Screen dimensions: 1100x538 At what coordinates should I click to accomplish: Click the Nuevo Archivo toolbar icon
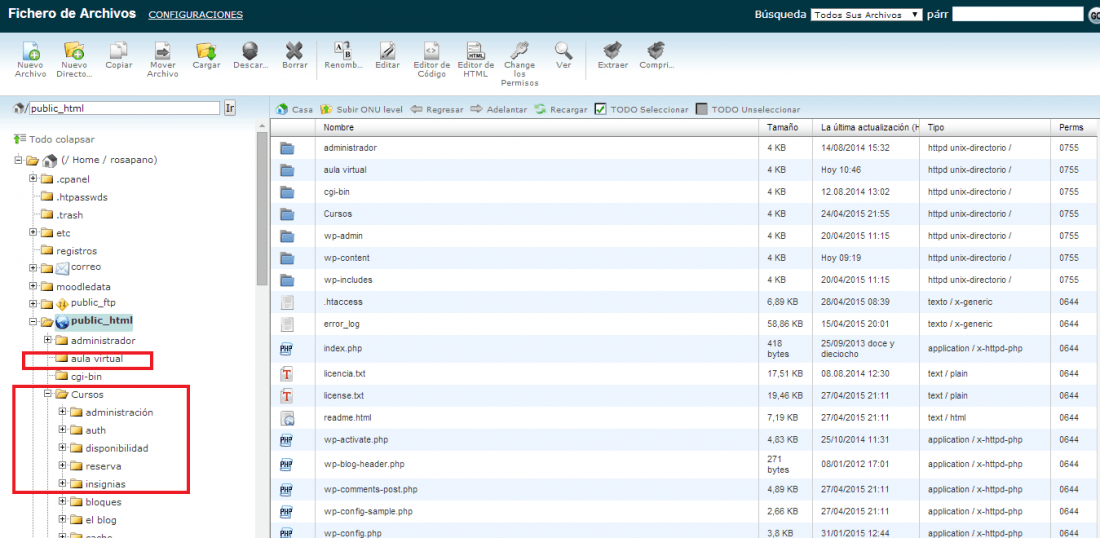(30, 52)
